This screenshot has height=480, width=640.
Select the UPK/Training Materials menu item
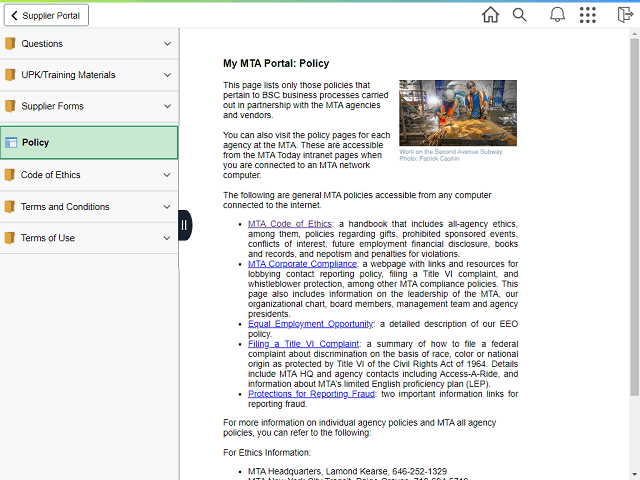click(89, 75)
